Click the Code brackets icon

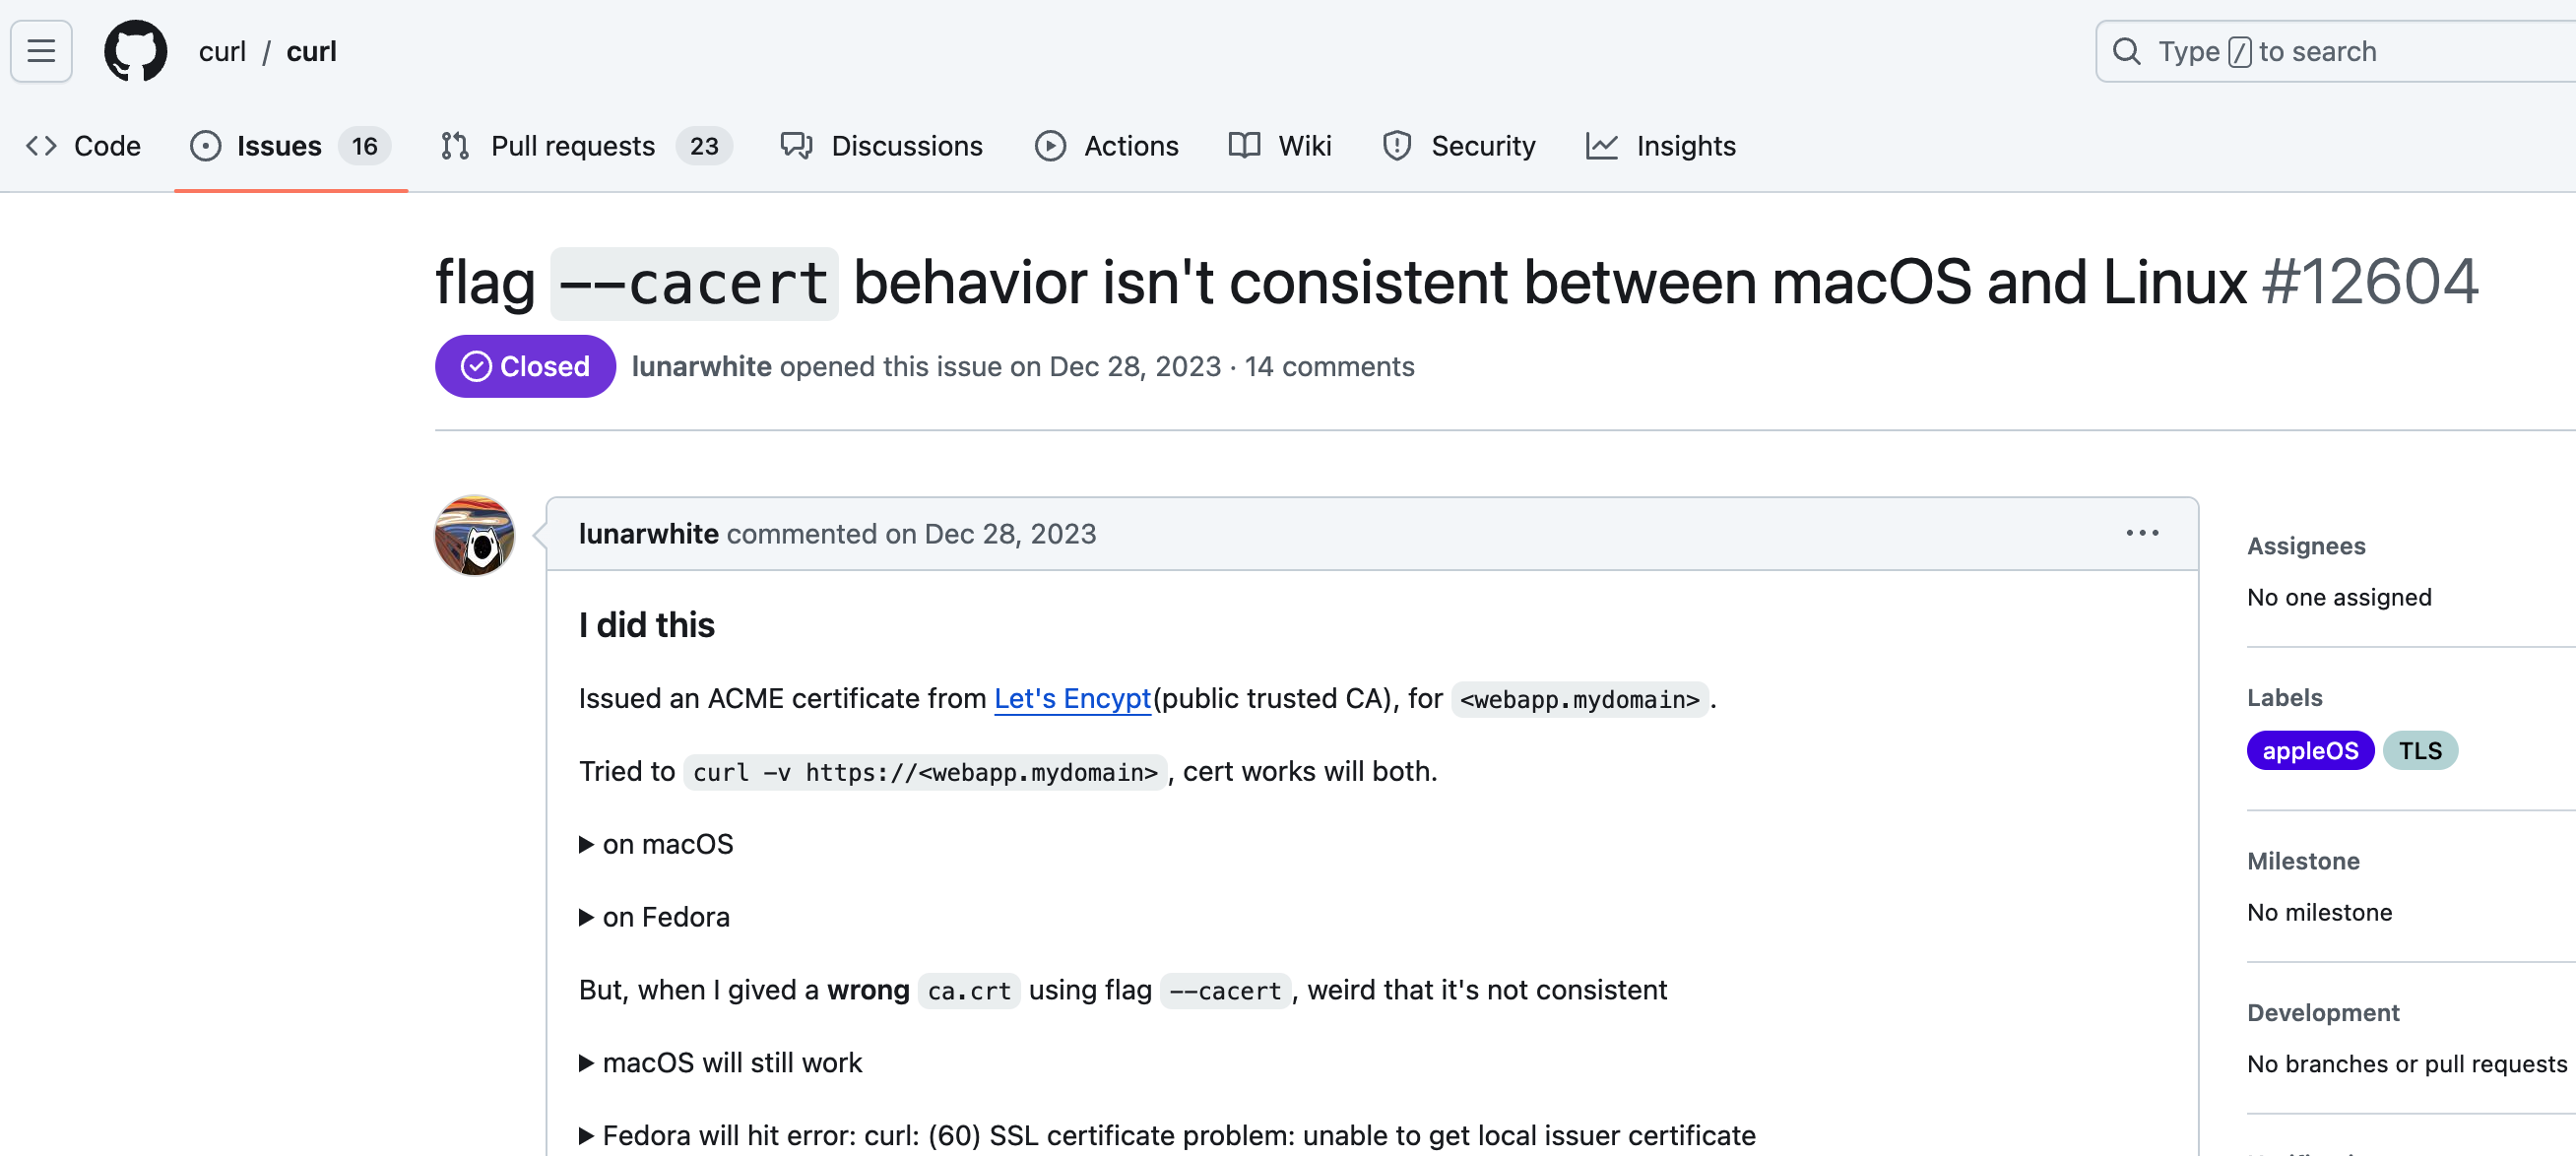(41, 146)
